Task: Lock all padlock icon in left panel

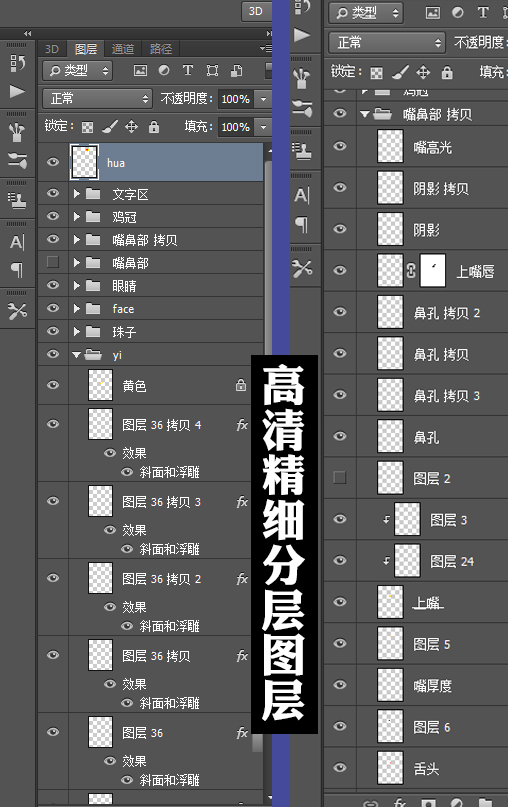Action: [x=153, y=126]
